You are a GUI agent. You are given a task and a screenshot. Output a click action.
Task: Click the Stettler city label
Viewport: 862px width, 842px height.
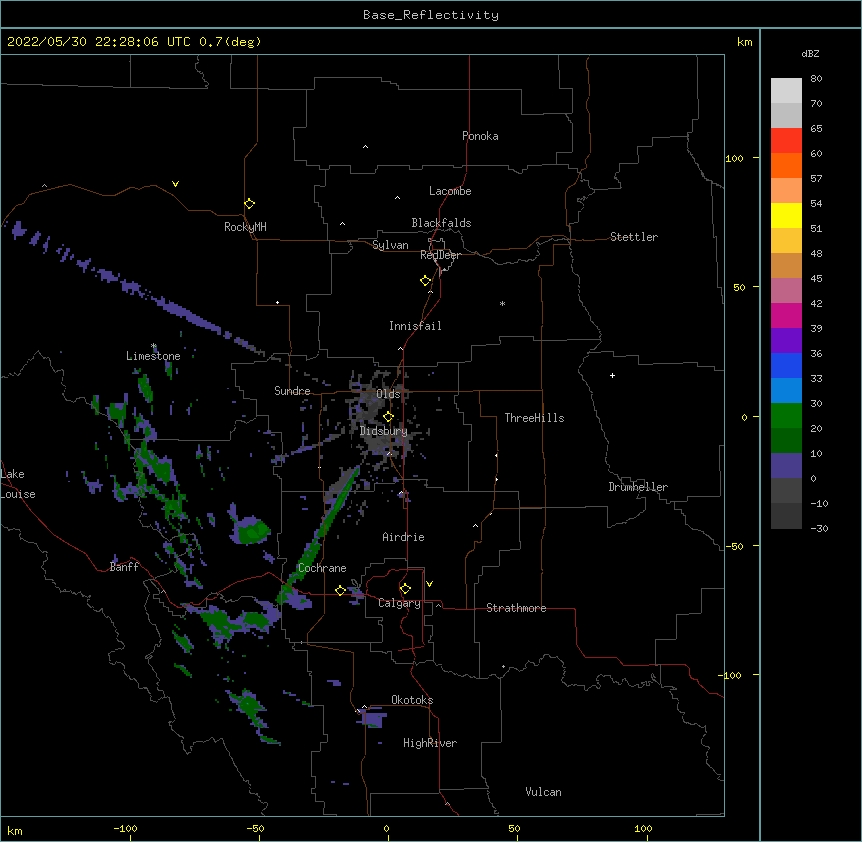click(x=634, y=237)
